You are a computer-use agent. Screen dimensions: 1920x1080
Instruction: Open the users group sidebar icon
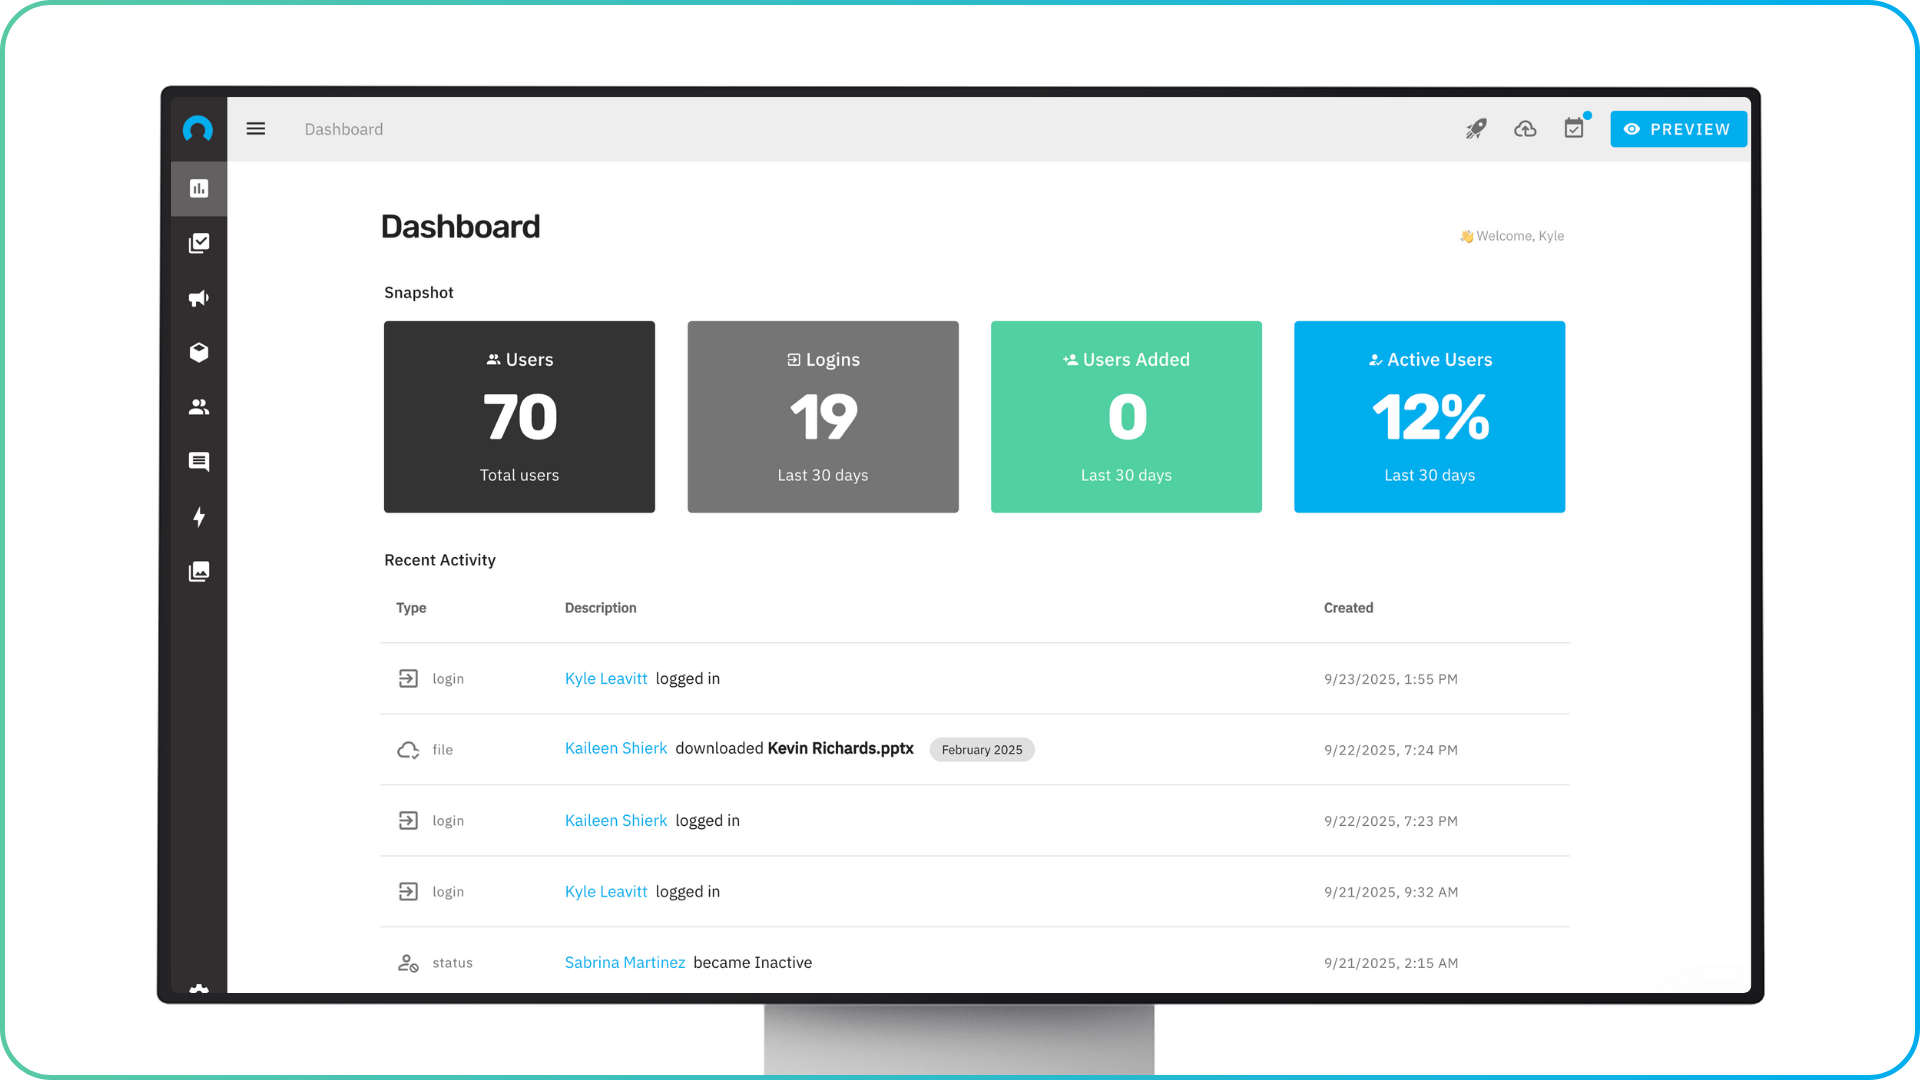coord(199,407)
